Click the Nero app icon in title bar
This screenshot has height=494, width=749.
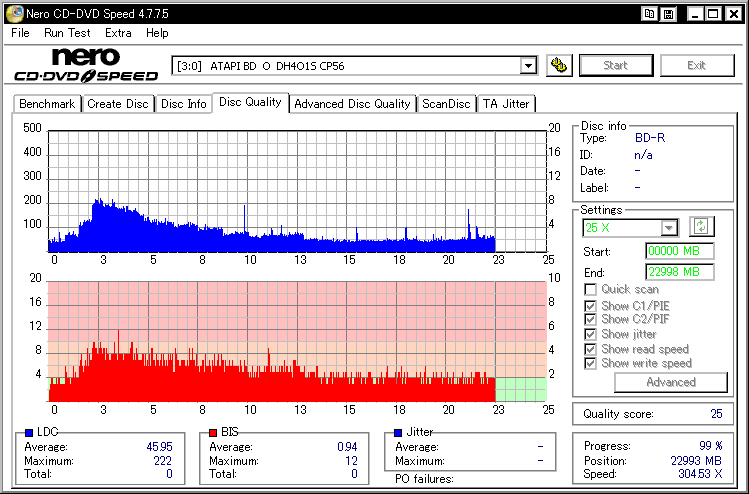click(14, 13)
